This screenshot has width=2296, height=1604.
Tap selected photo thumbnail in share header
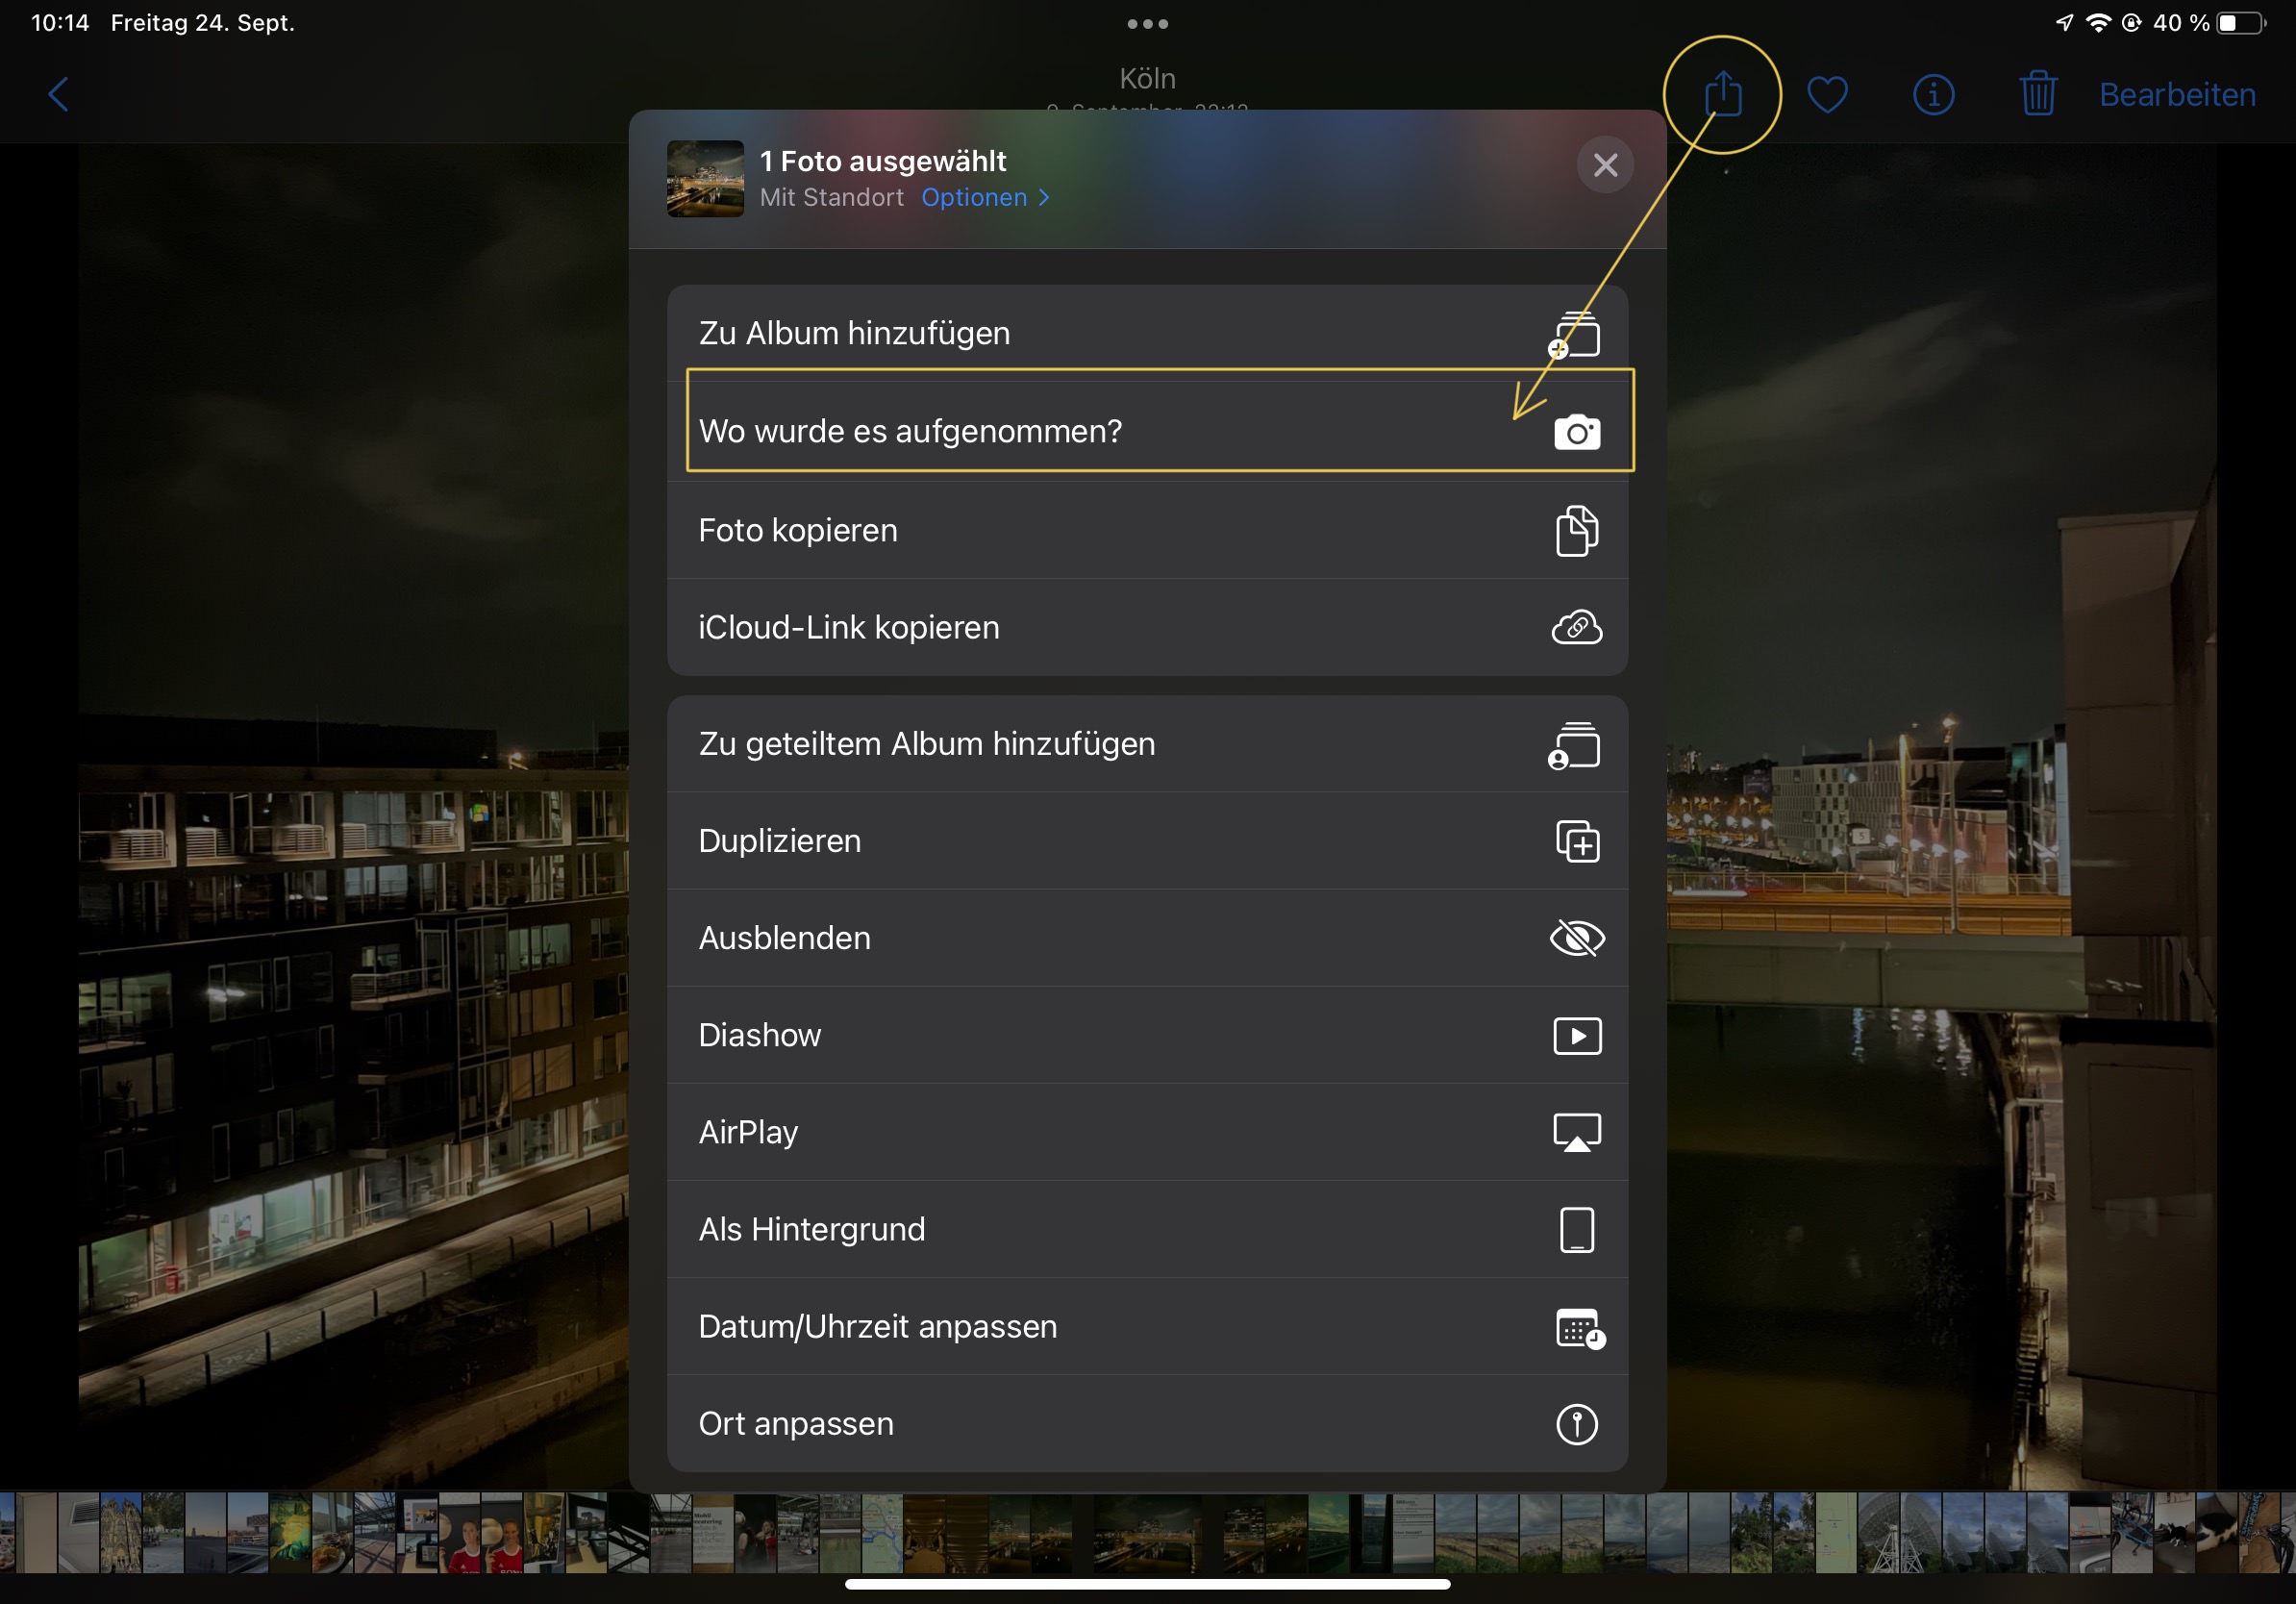(x=705, y=179)
